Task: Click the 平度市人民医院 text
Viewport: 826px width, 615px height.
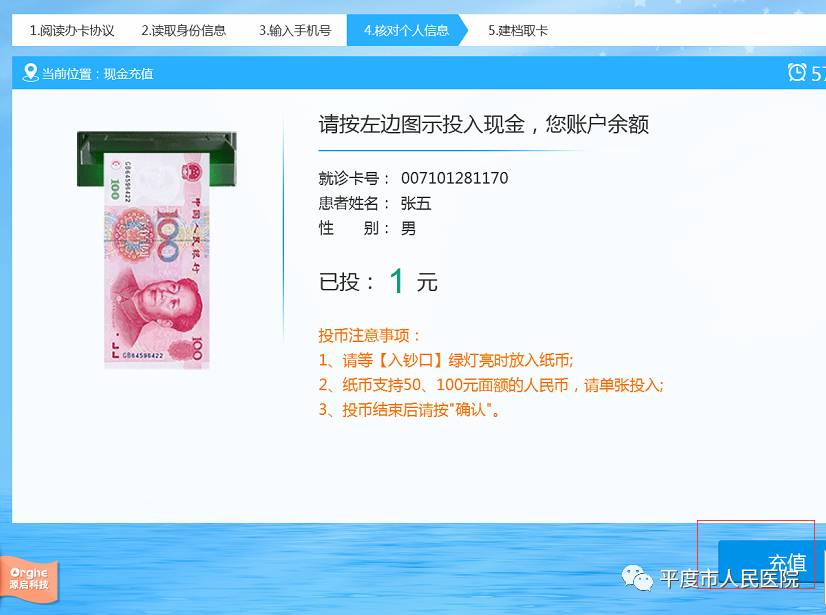Action: 730,579
